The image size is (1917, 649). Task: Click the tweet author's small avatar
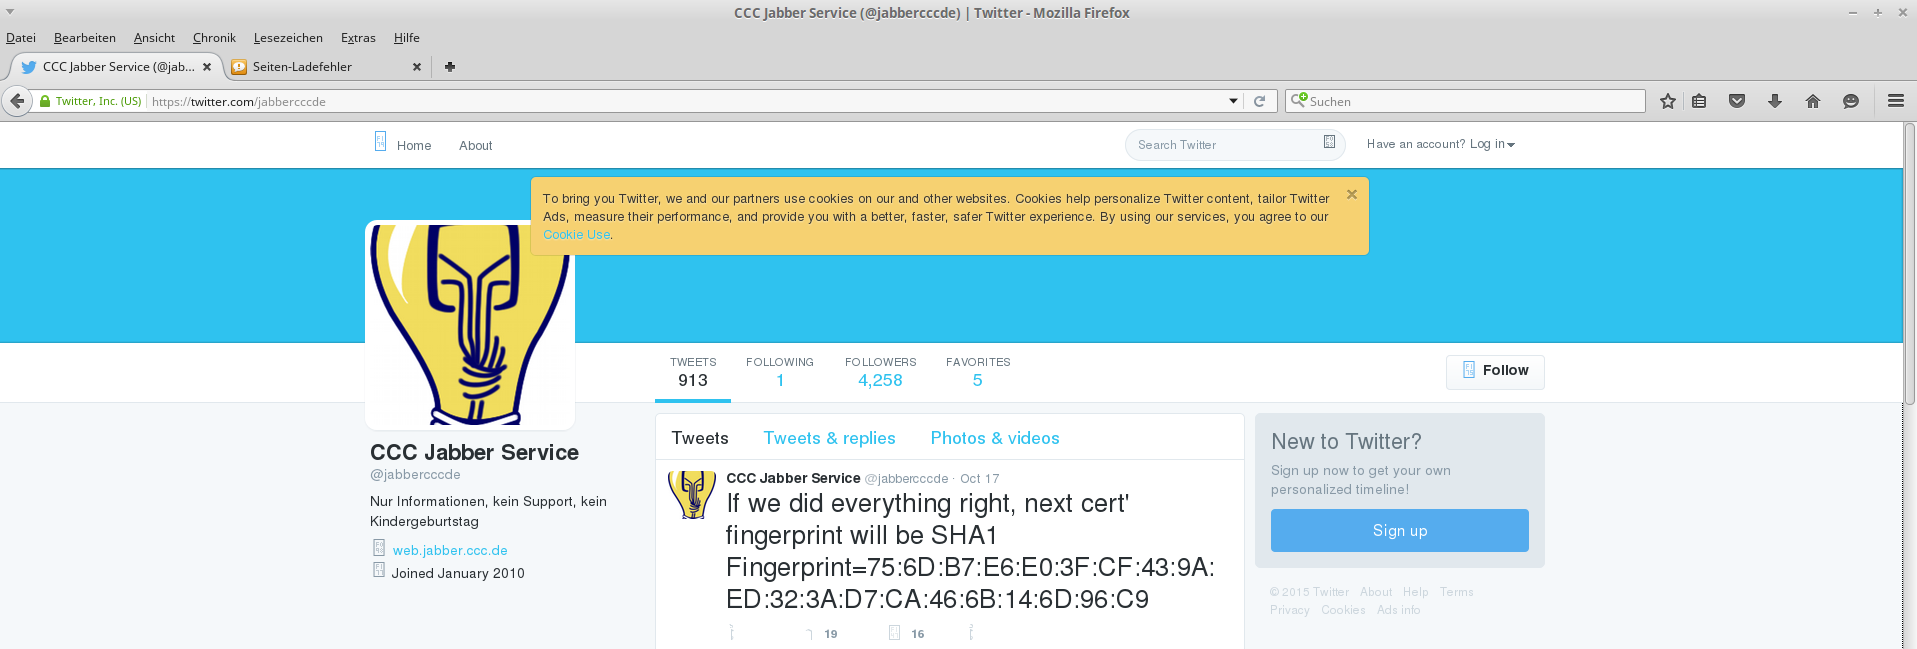[692, 495]
